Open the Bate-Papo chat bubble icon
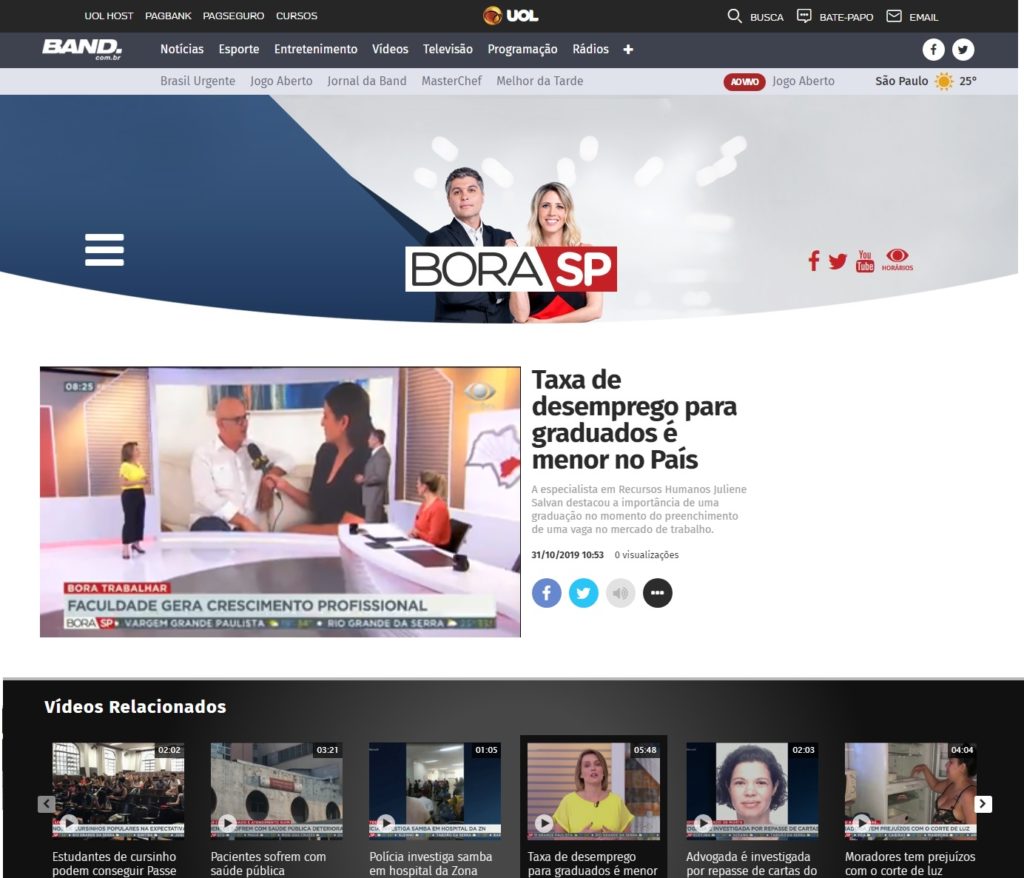Viewport: 1024px width, 878px height. [x=804, y=16]
